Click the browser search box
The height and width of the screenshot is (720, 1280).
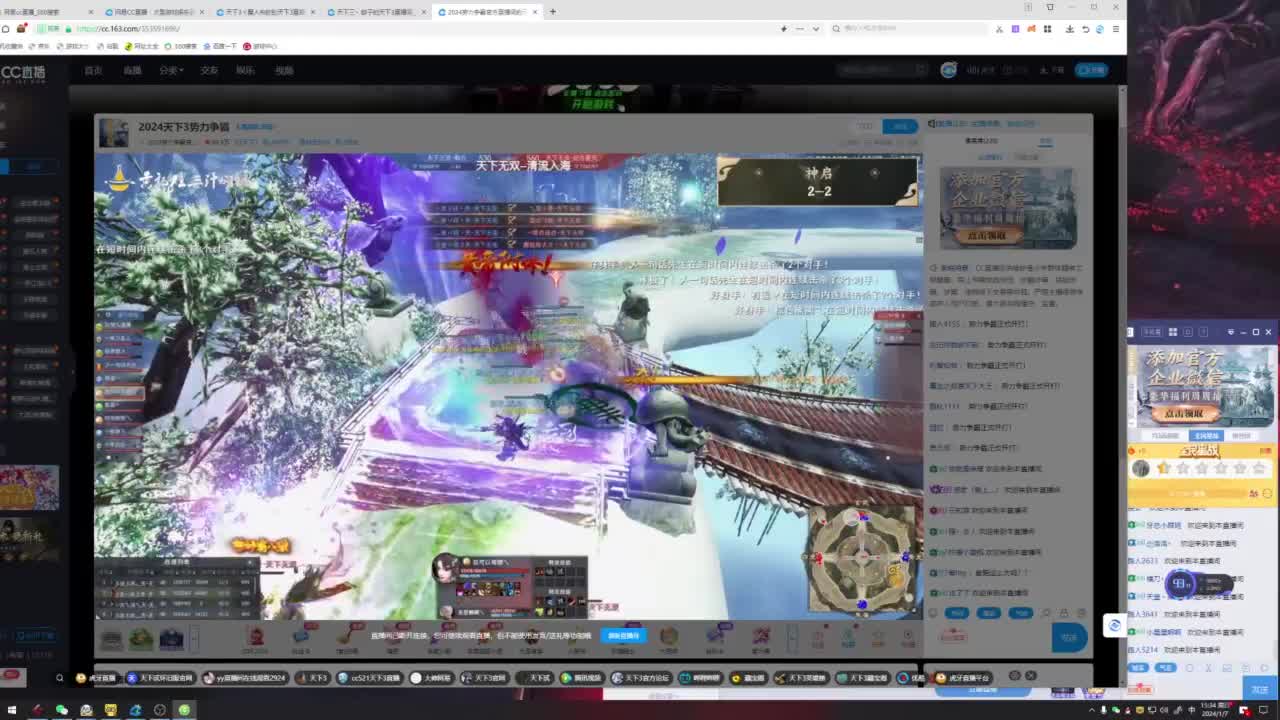910,28
